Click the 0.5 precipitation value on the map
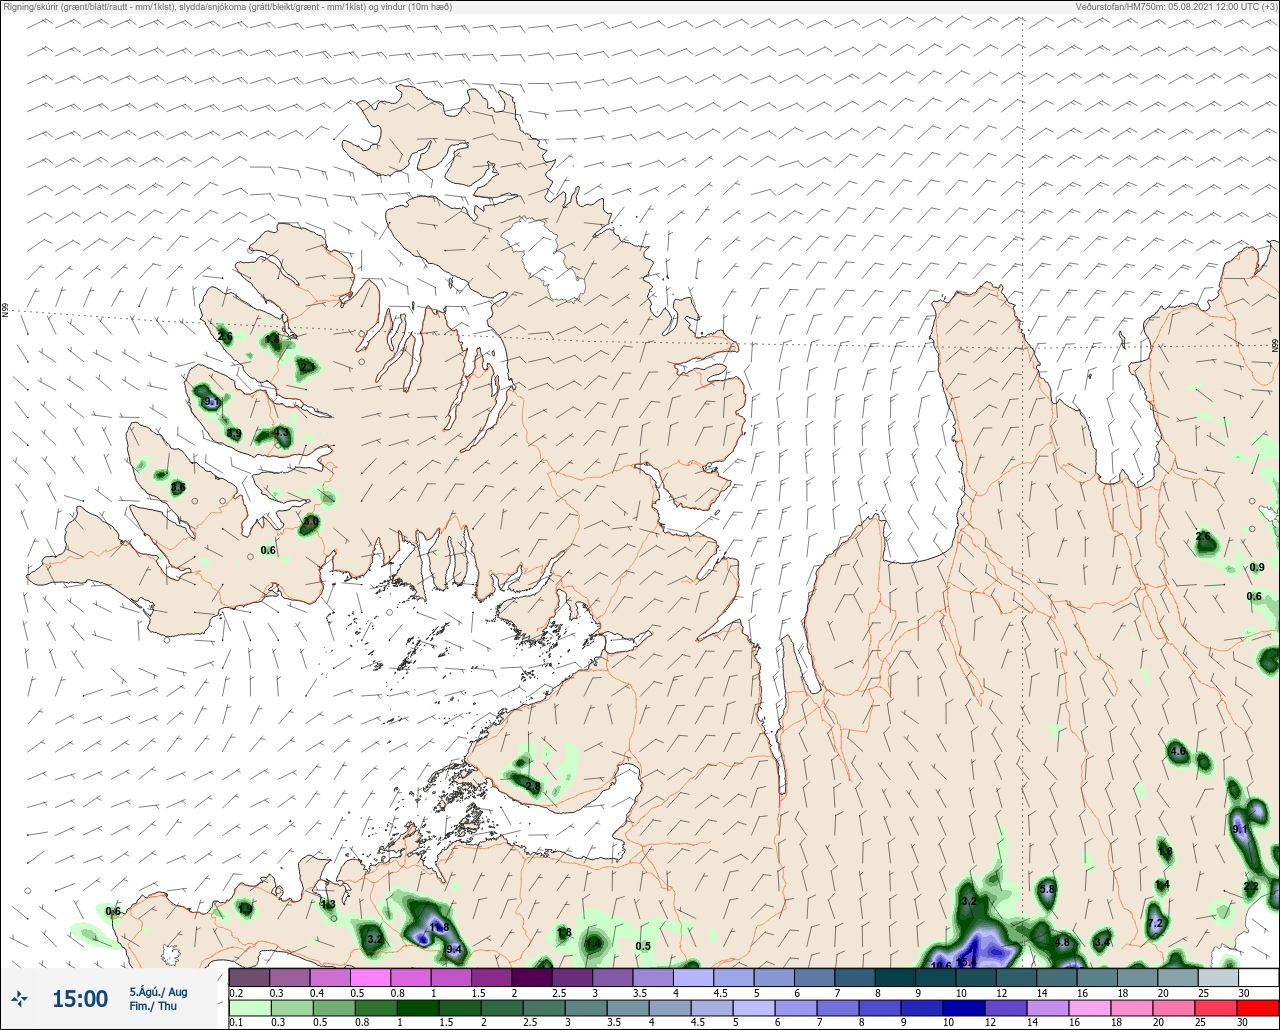The image size is (1280, 1030). (643, 946)
